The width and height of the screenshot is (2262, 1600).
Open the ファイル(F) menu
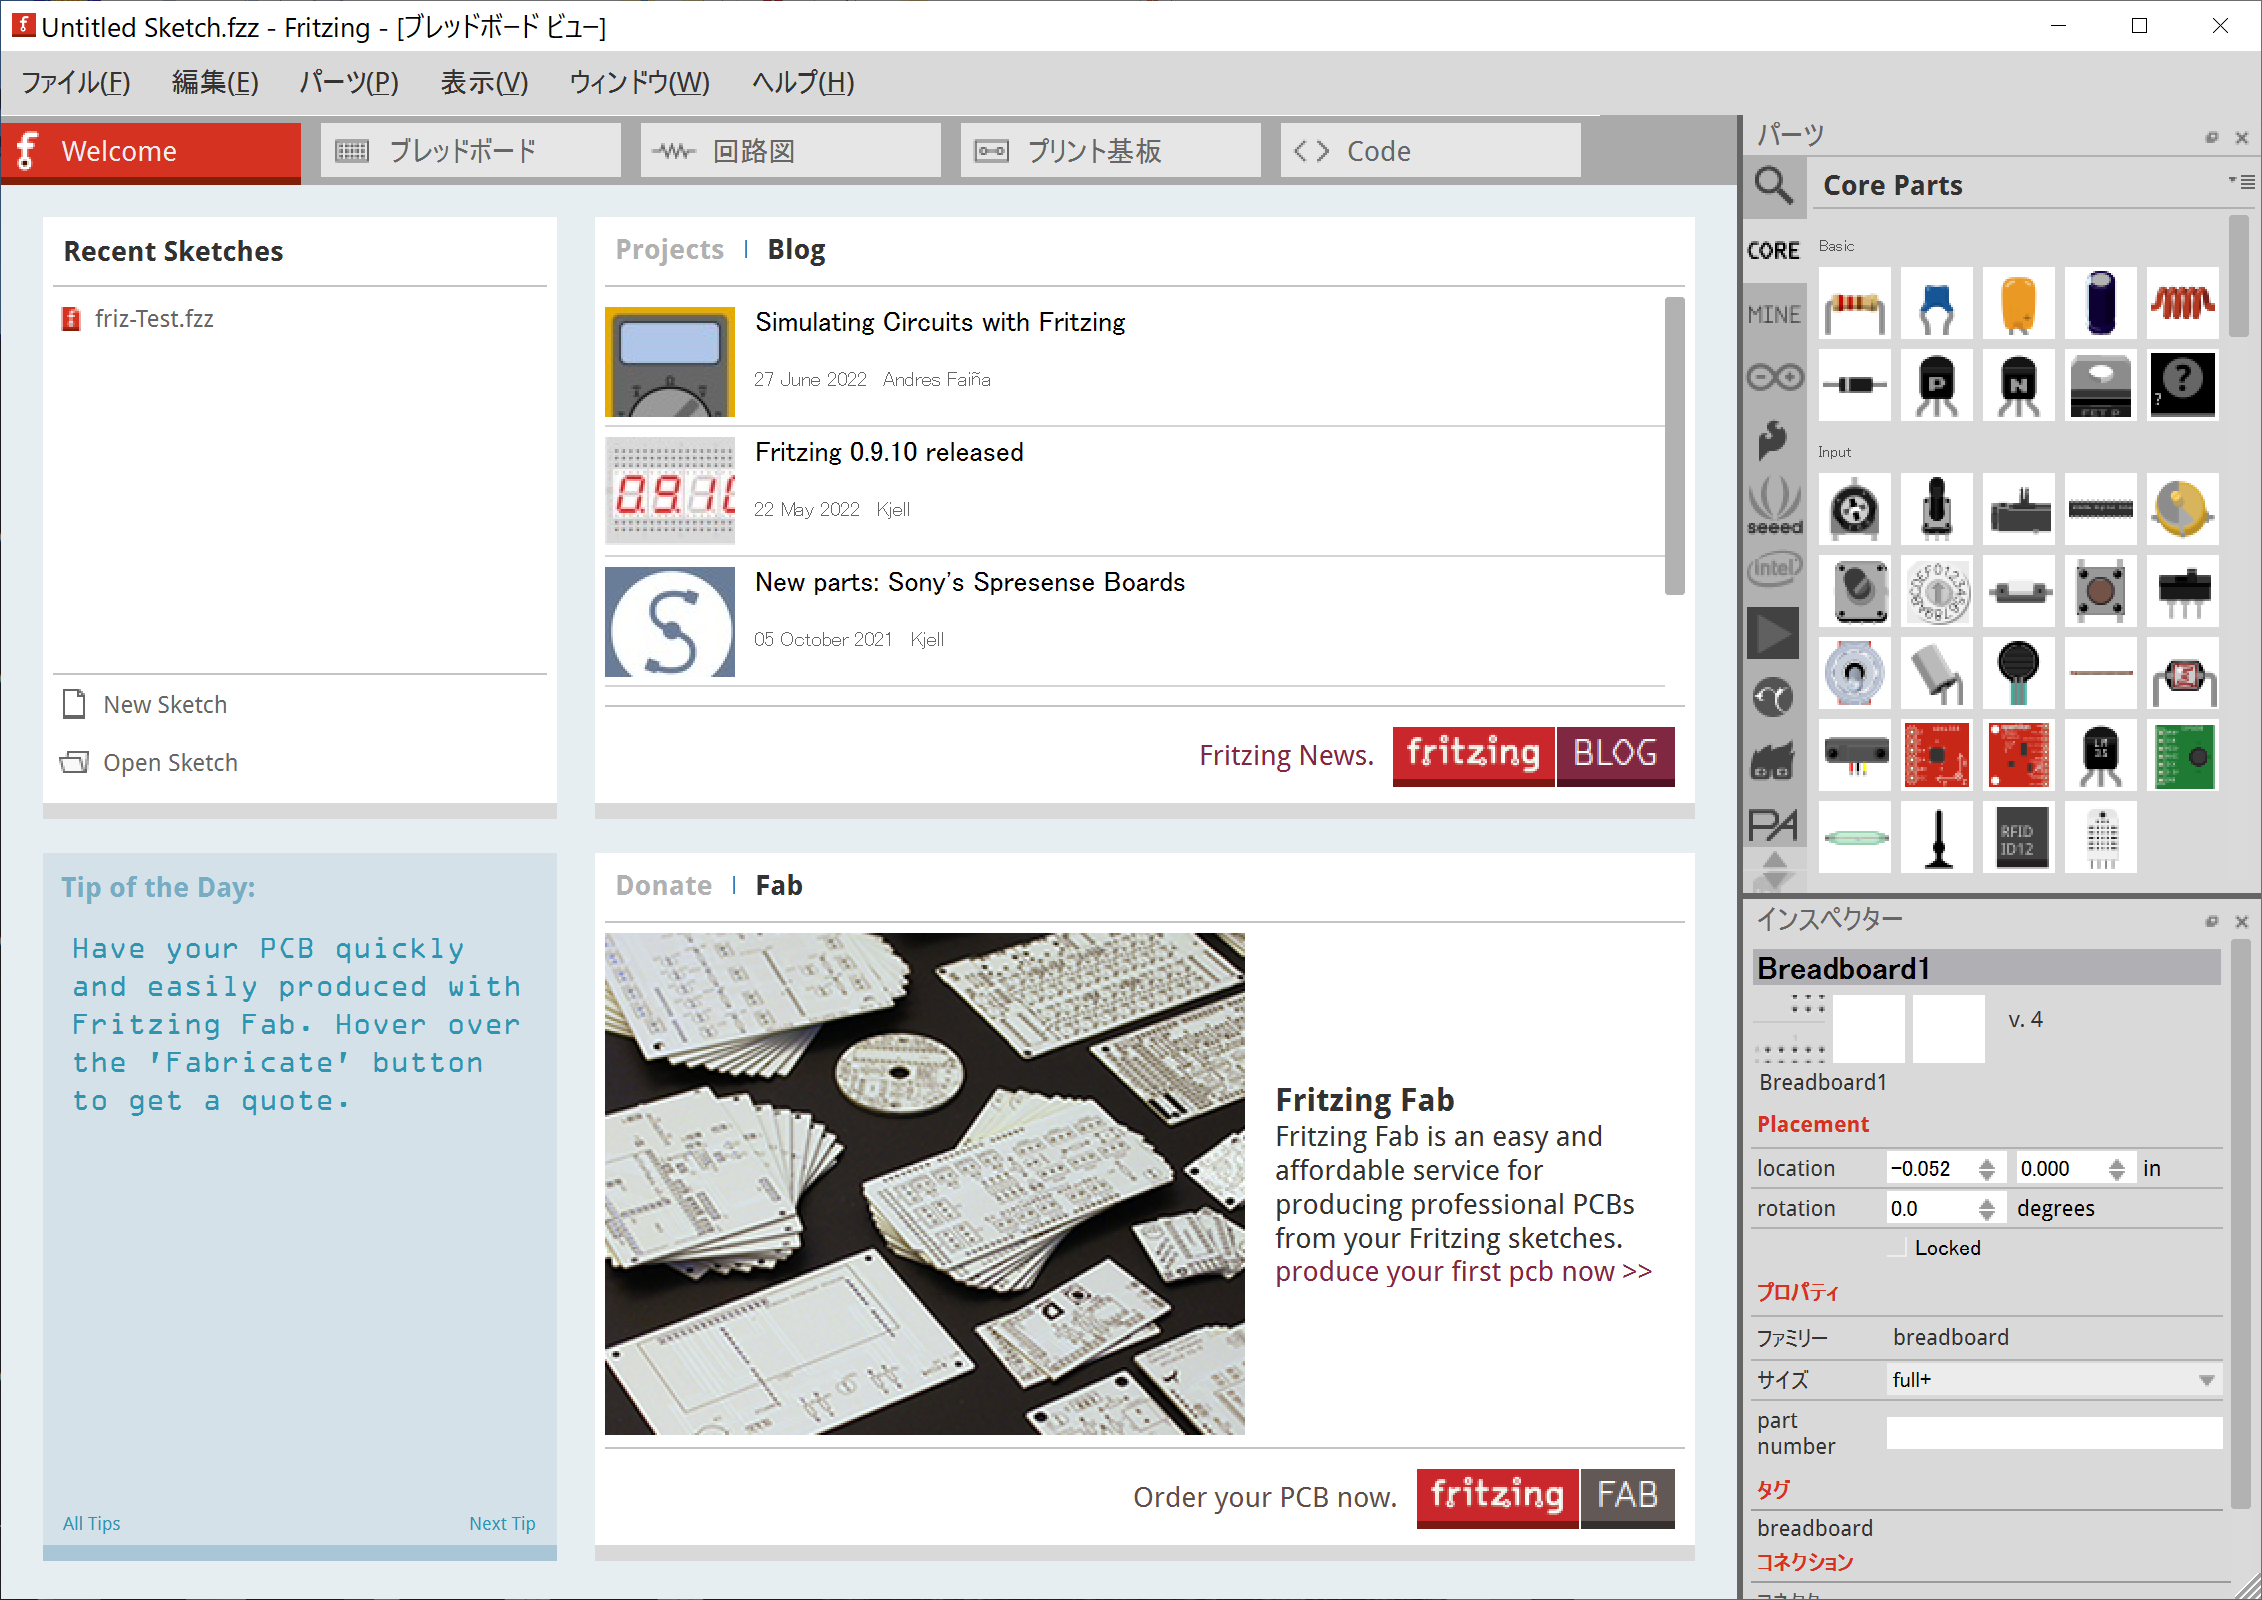(x=76, y=83)
